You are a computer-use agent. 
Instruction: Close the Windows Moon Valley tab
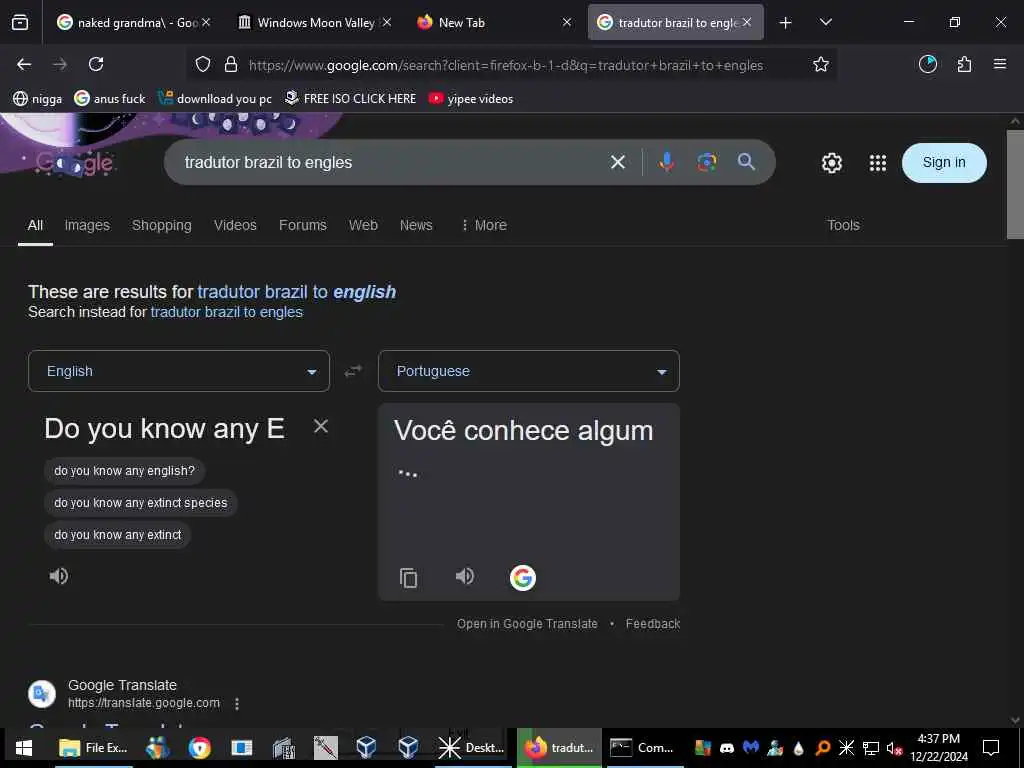(387, 22)
